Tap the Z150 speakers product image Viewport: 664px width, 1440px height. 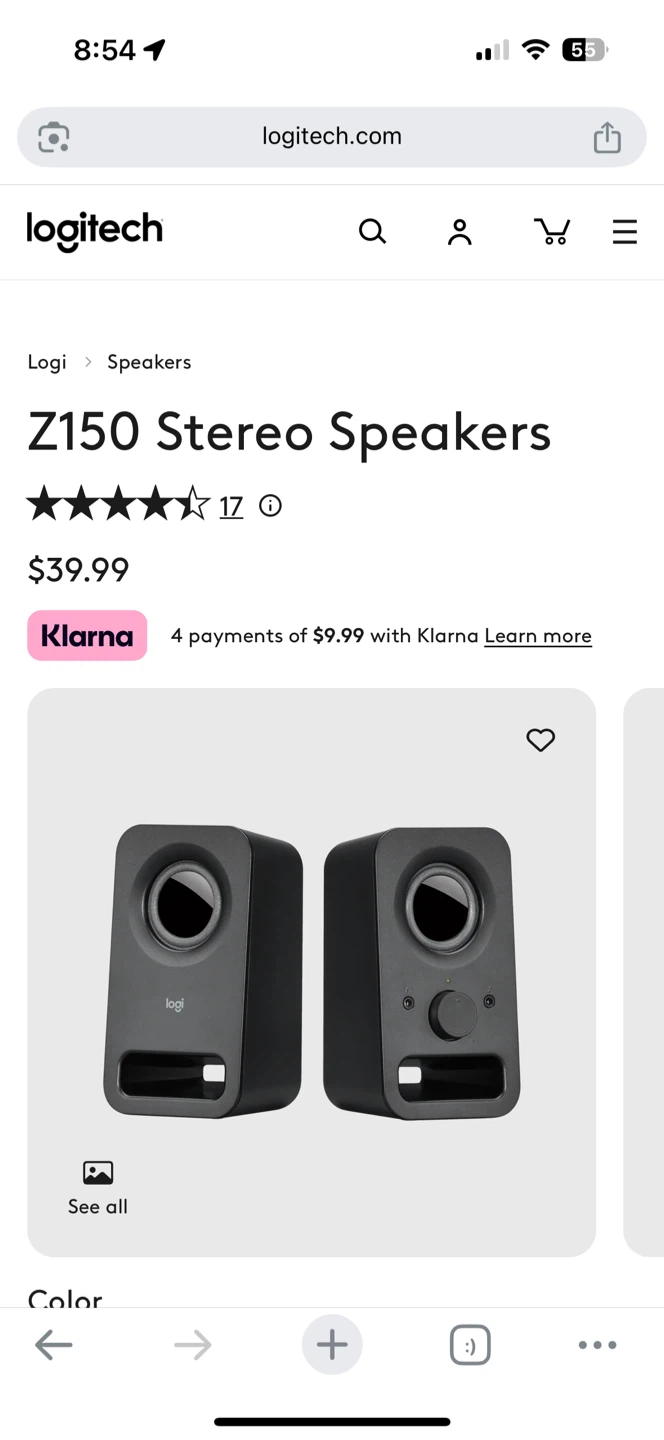pos(312,970)
